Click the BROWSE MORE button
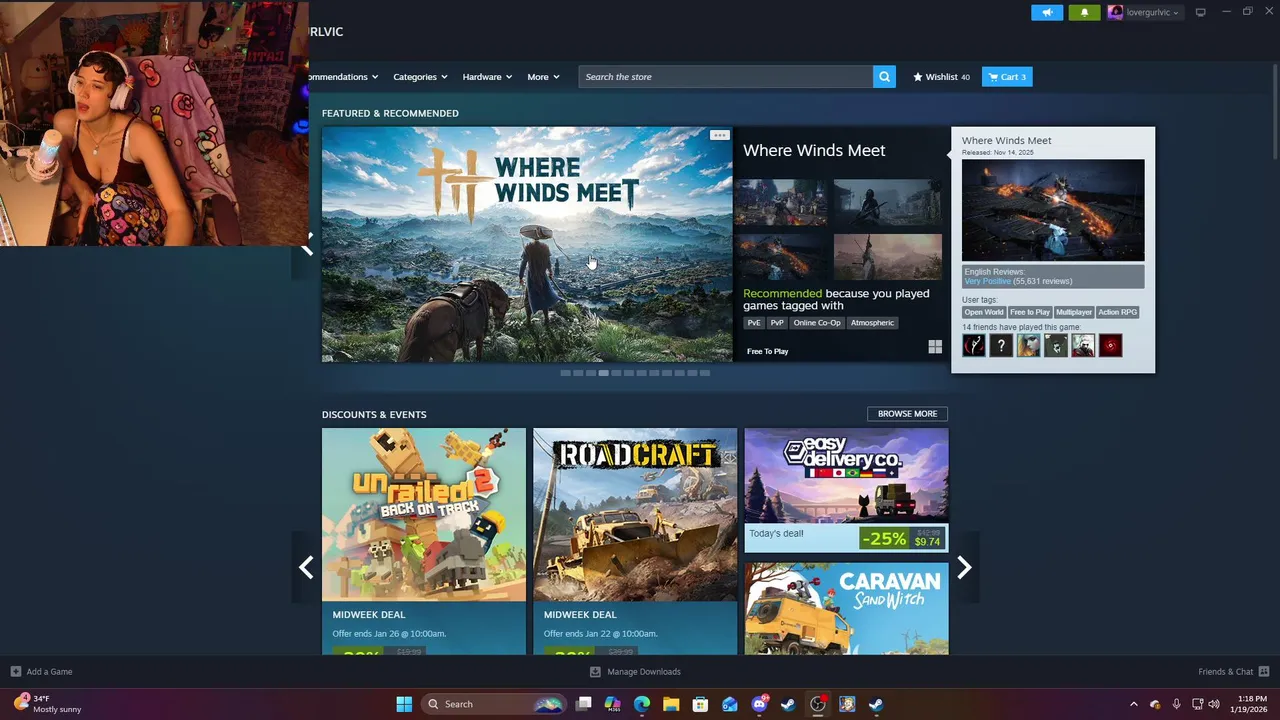The image size is (1280, 720). pos(907,414)
